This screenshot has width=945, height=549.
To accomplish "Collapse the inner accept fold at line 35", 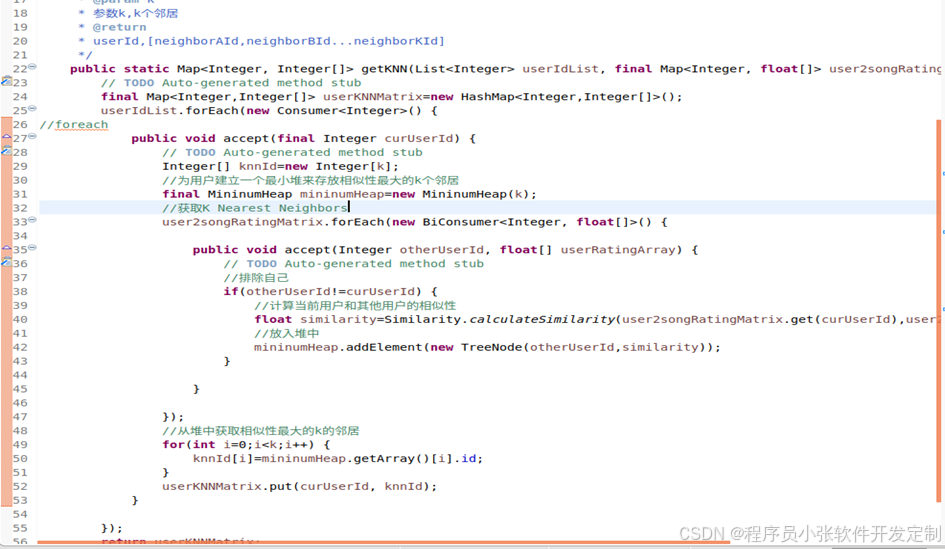I will click(x=33, y=248).
